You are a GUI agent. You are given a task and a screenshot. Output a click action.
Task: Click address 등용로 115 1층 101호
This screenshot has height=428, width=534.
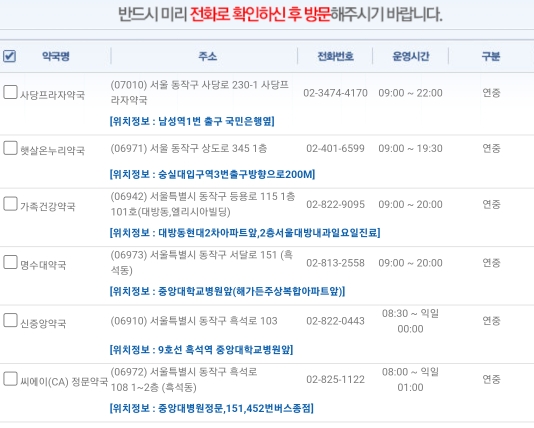(203, 204)
